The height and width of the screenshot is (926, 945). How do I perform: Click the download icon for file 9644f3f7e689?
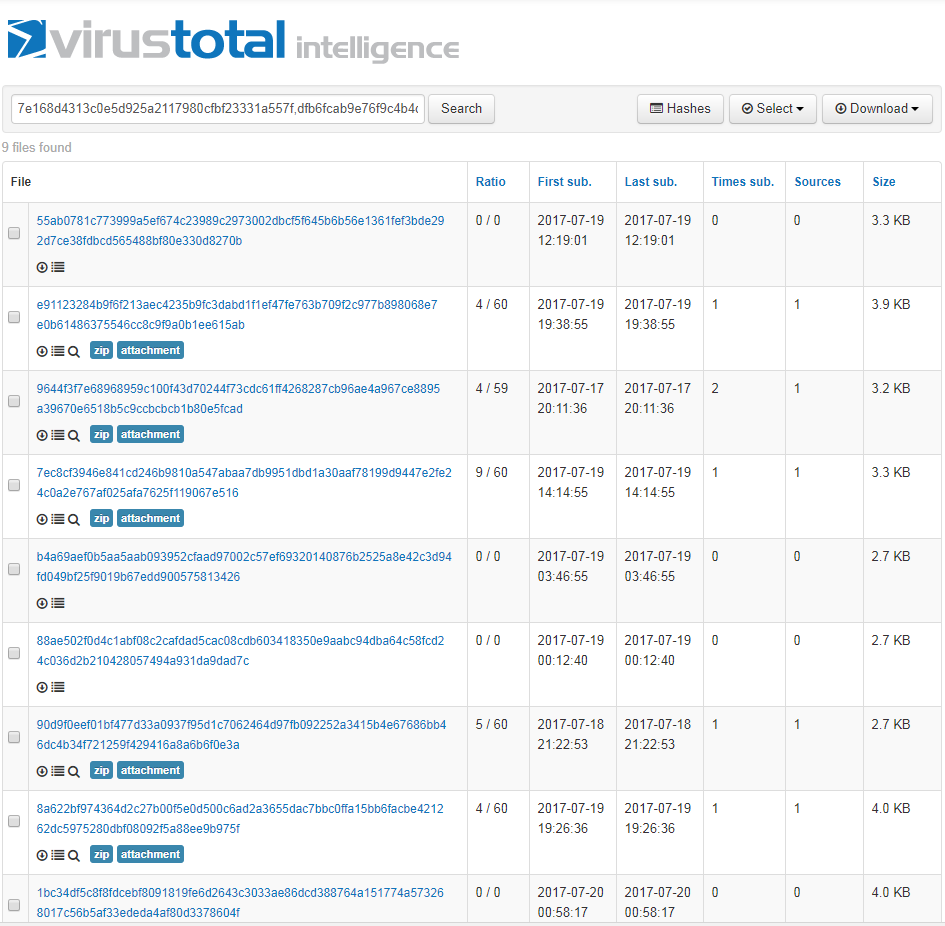point(42,435)
